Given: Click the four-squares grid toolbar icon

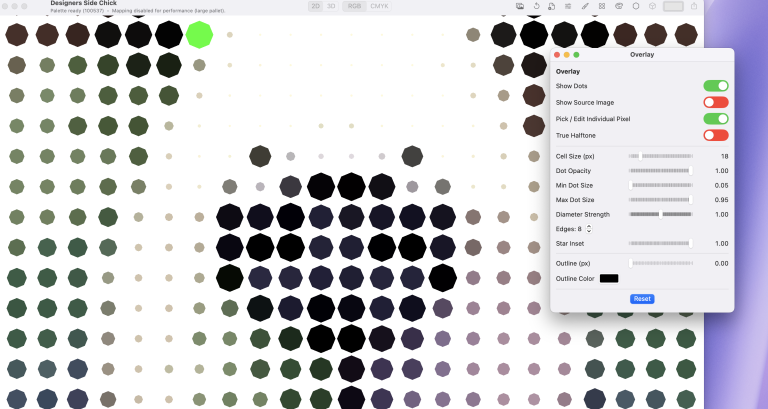Looking at the screenshot, I should [601, 6].
